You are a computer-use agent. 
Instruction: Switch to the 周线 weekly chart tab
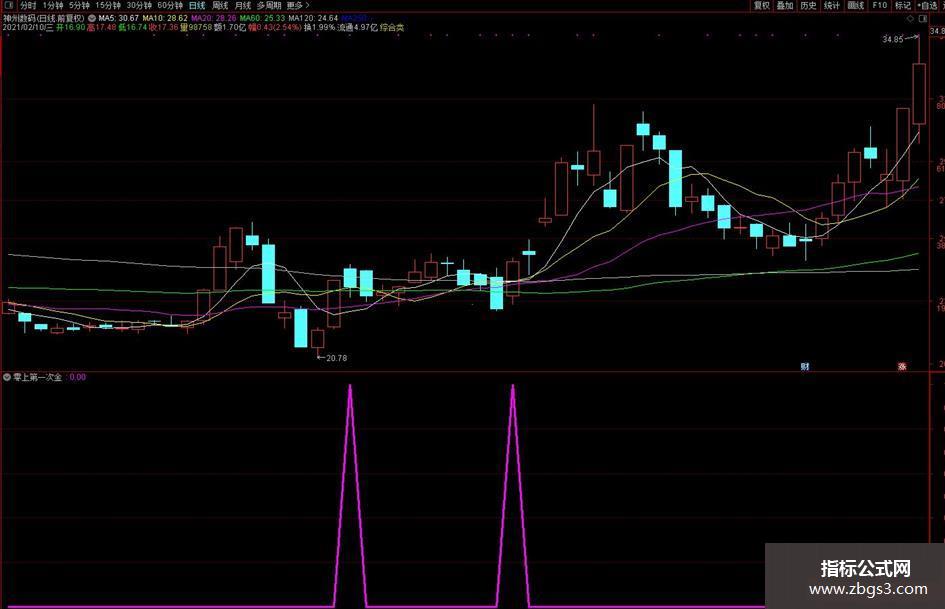(220, 5)
